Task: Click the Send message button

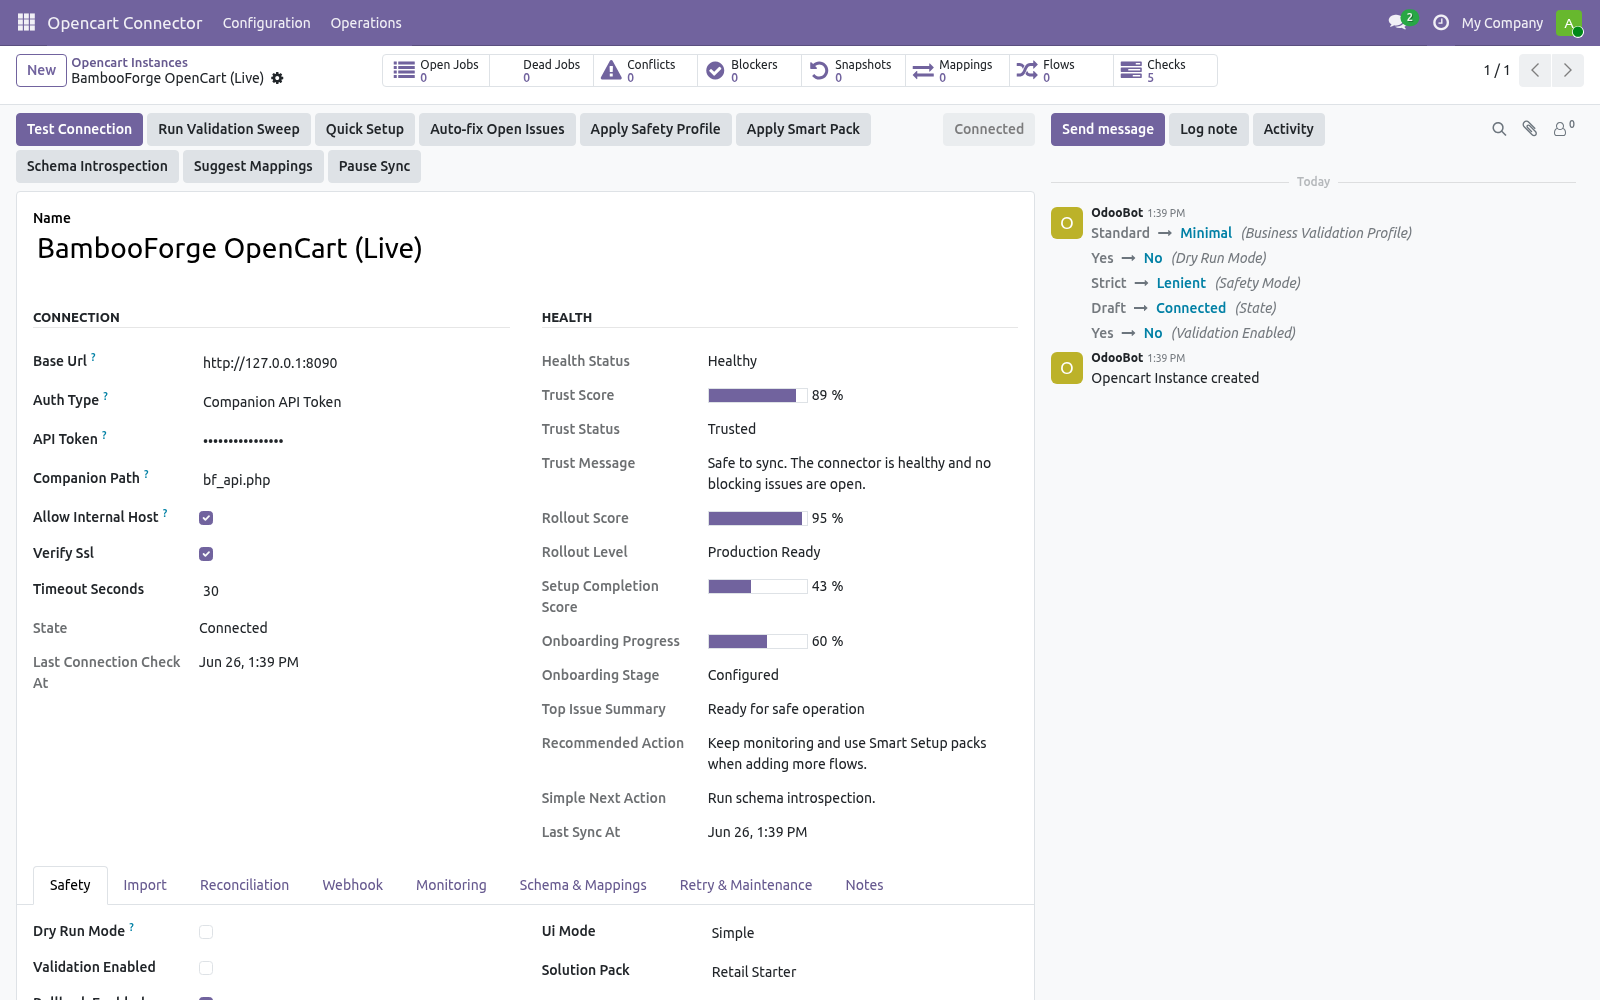Action: [x=1107, y=129]
